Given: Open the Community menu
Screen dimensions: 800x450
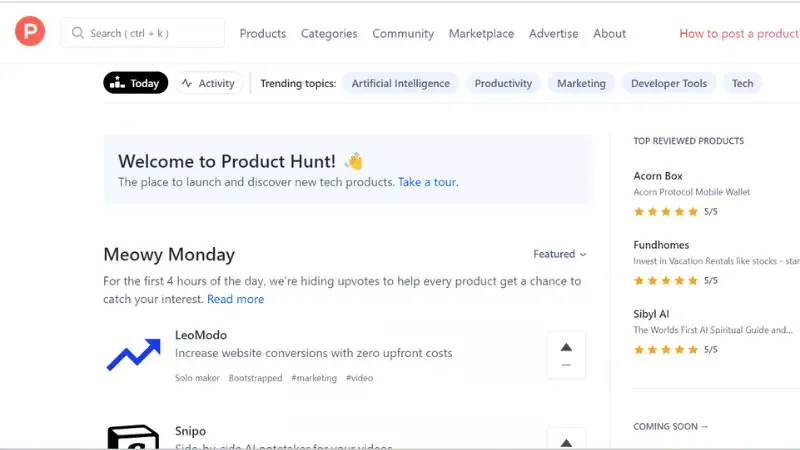Looking at the screenshot, I should pos(403,34).
